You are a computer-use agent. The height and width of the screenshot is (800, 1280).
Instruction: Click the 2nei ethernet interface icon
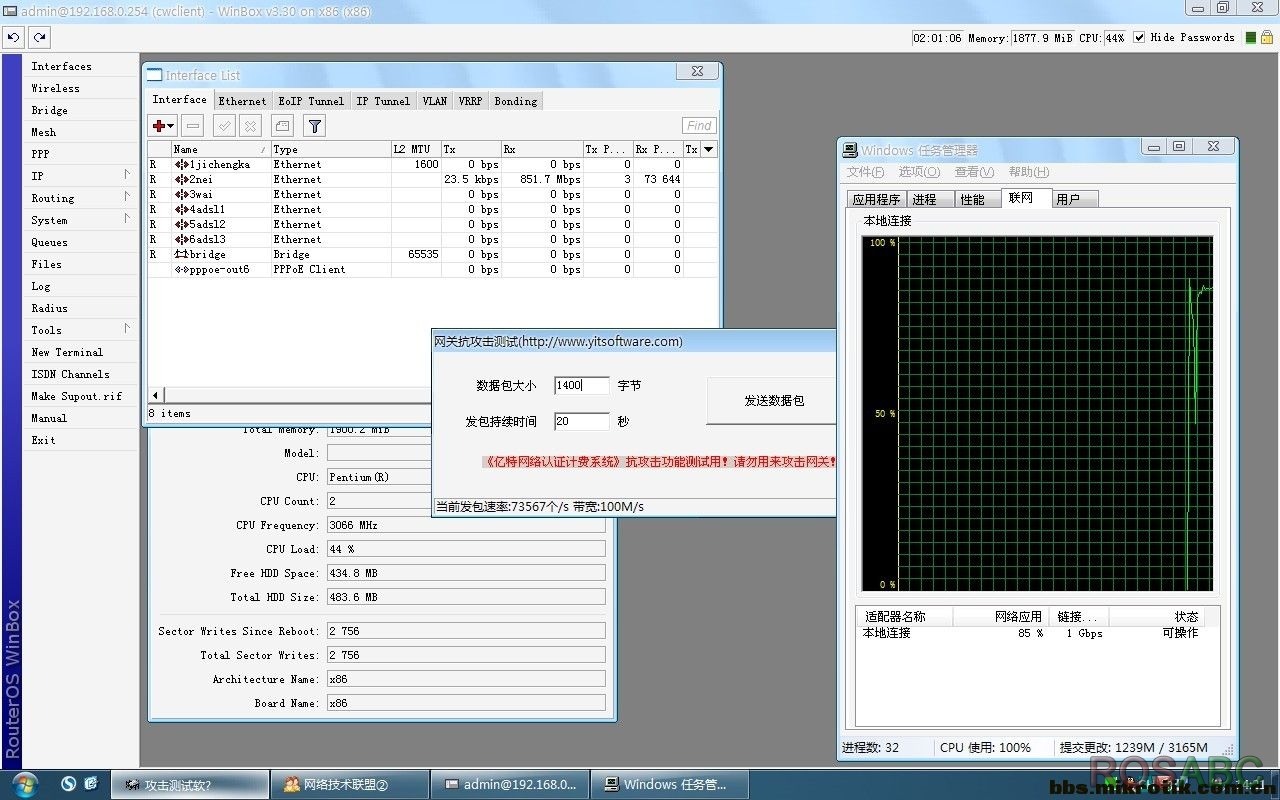[181, 179]
